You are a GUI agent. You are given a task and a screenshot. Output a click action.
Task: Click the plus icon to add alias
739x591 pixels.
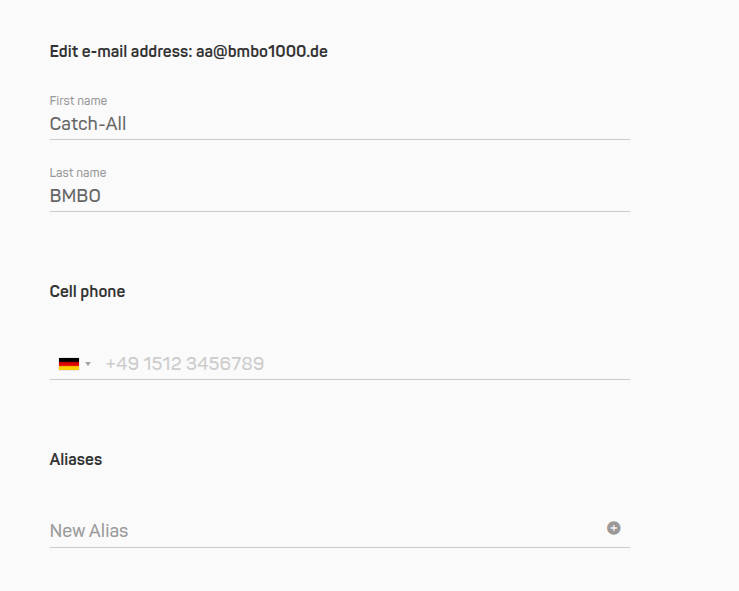(x=614, y=528)
